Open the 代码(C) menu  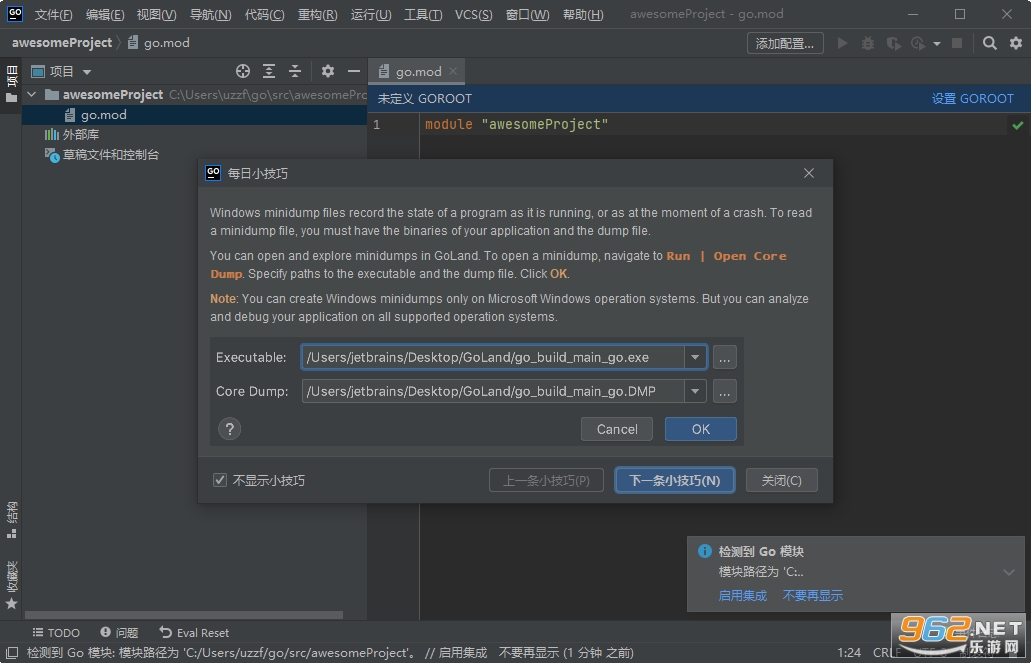coord(264,14)
